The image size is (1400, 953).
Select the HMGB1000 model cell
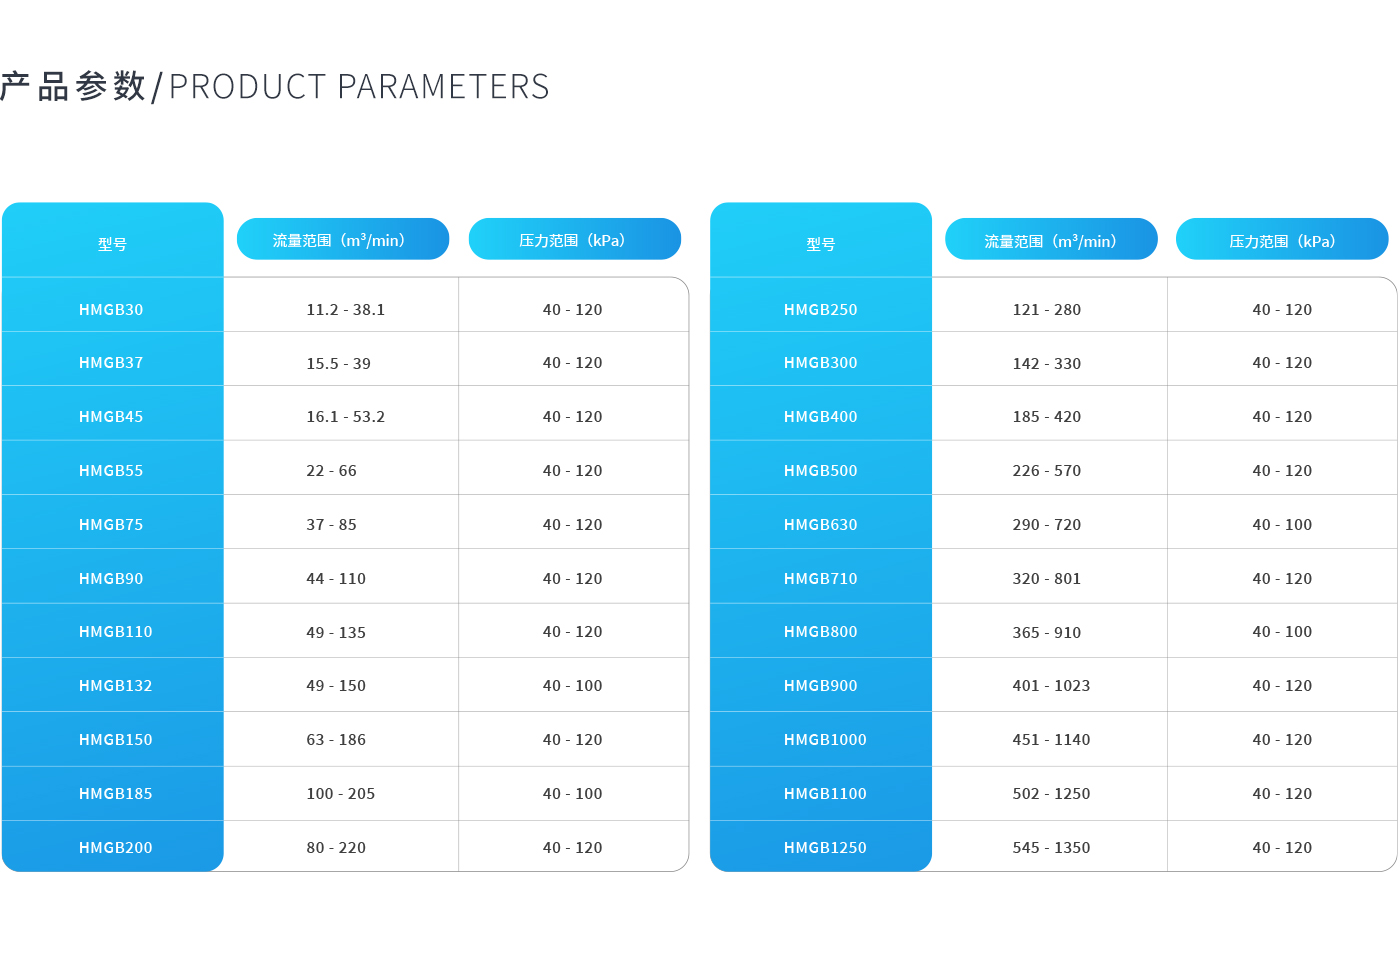[821, 739]
